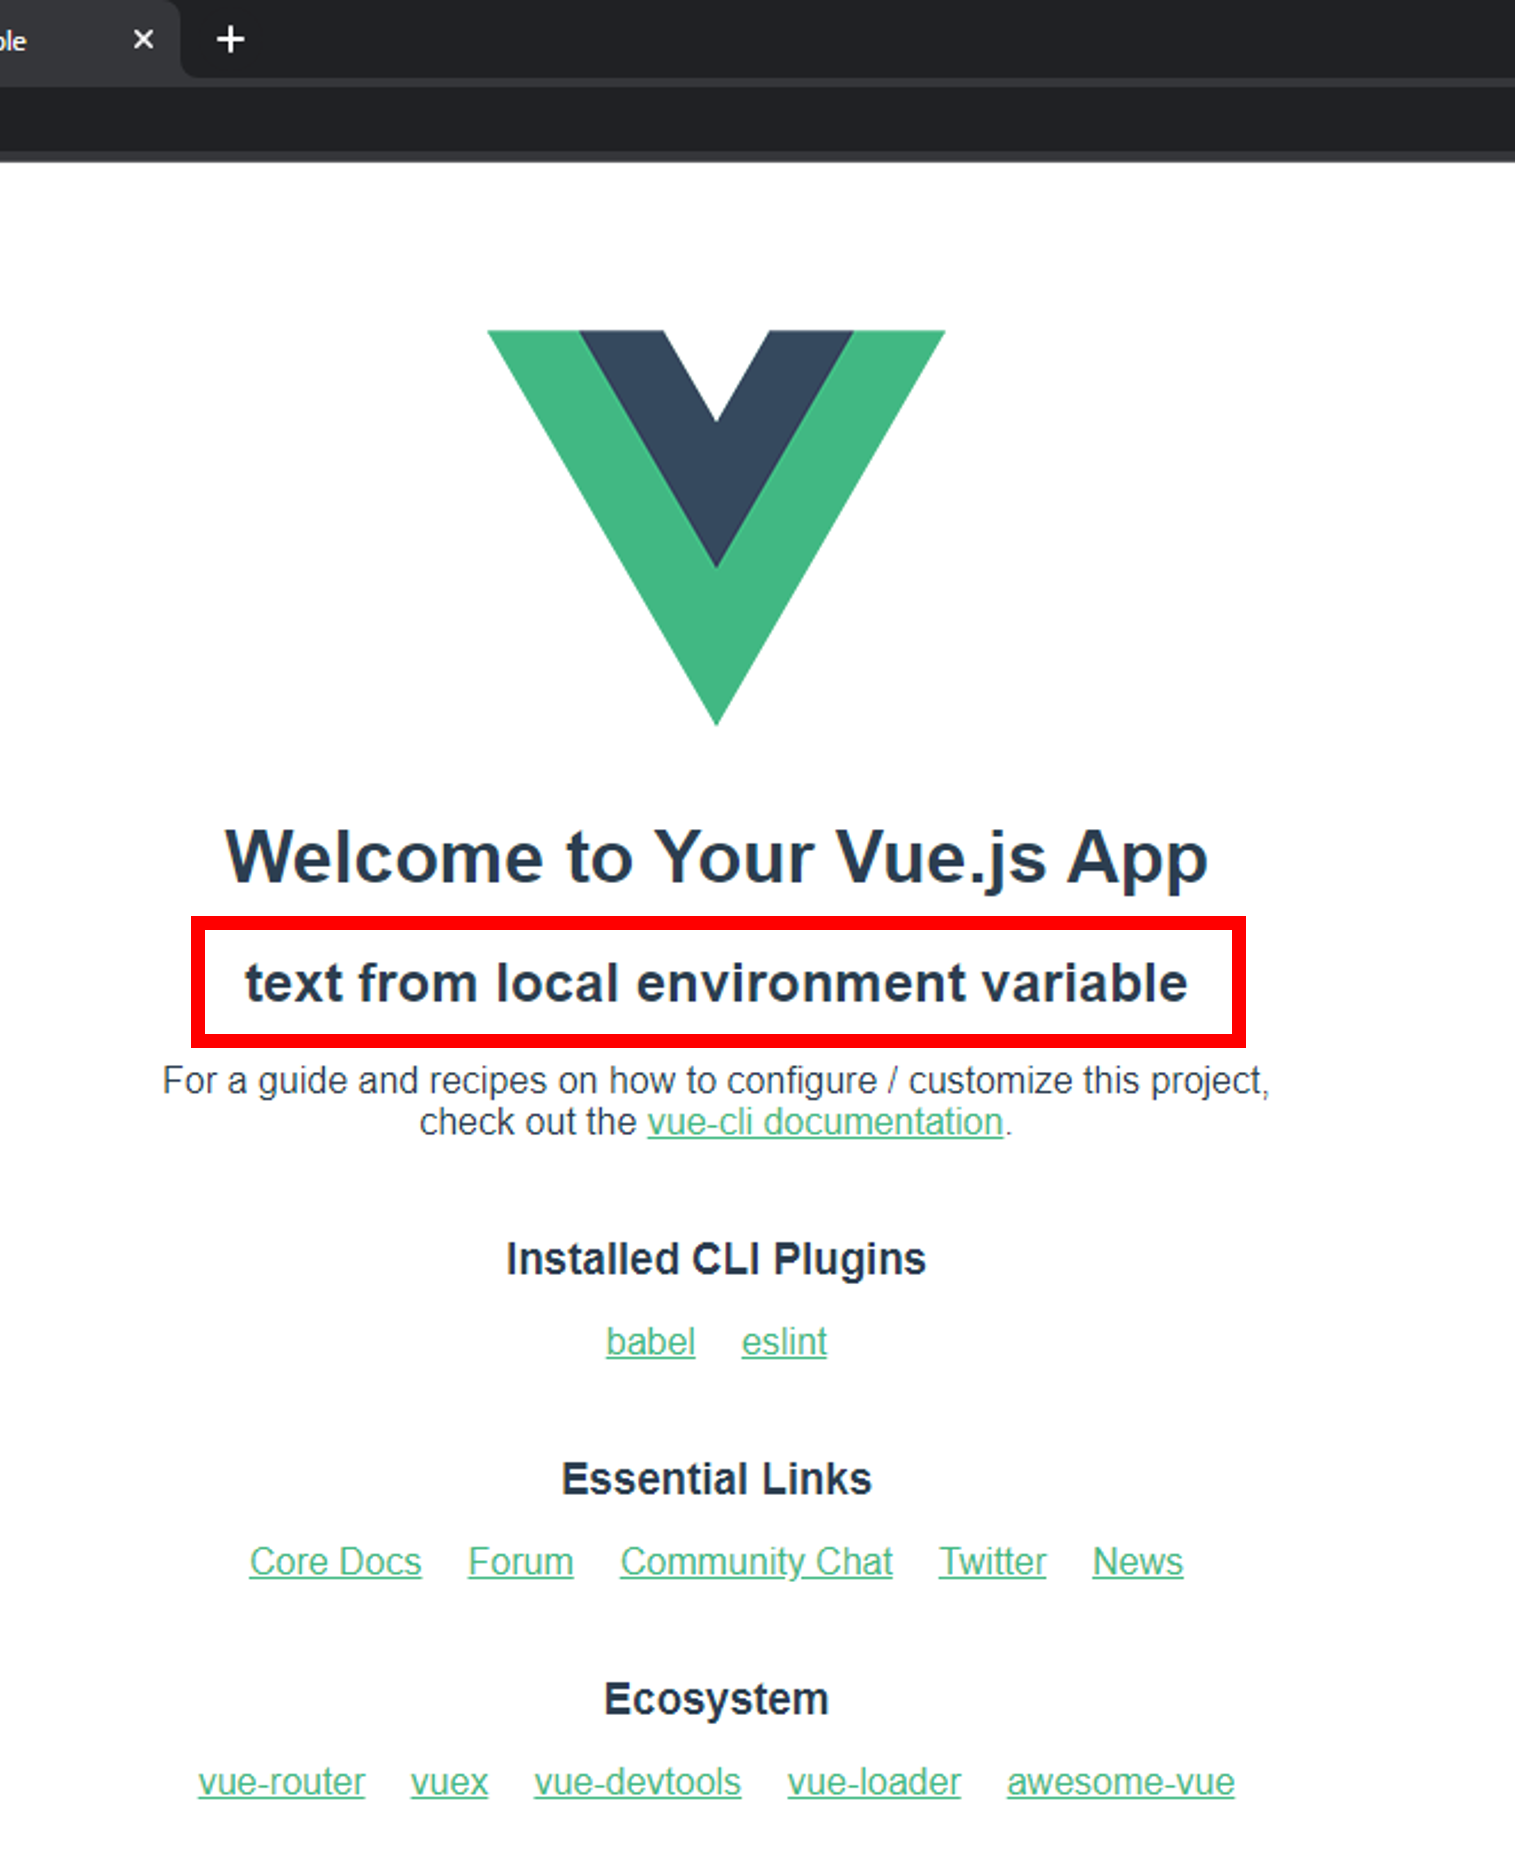Click the local environment variable text
The height and width of the screenshot is (1852, 1515).
click(x=716, y=982)
